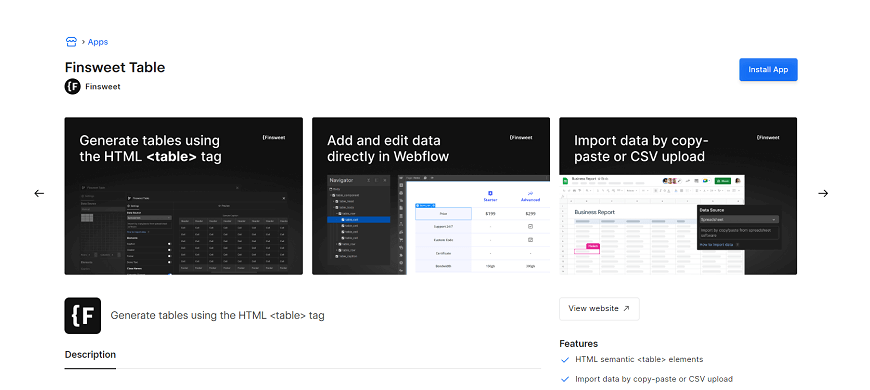Open the 'Add and edit data' screenshot
The width and height of the screenshot is (870, 390).
[431, 196]
